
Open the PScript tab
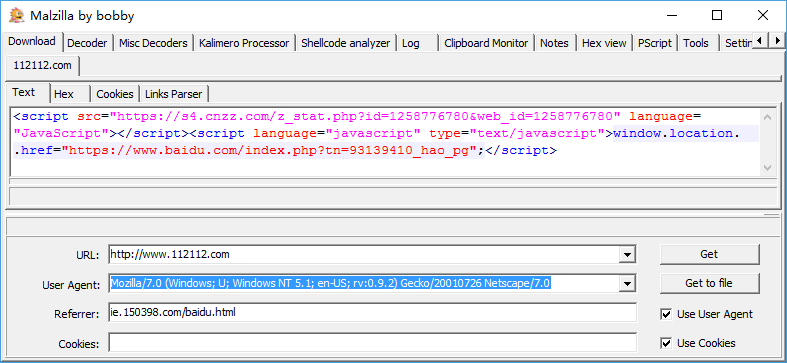tap(654, 43)
